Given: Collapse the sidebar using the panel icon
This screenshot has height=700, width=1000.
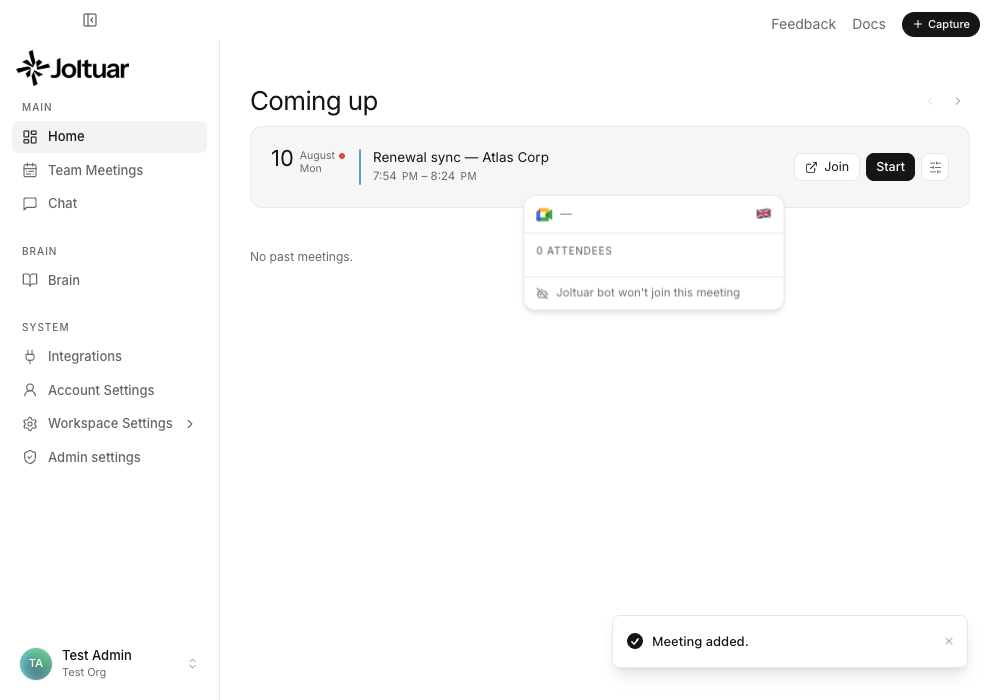Looking at the screenshot, I should click(x=90, y=20).
